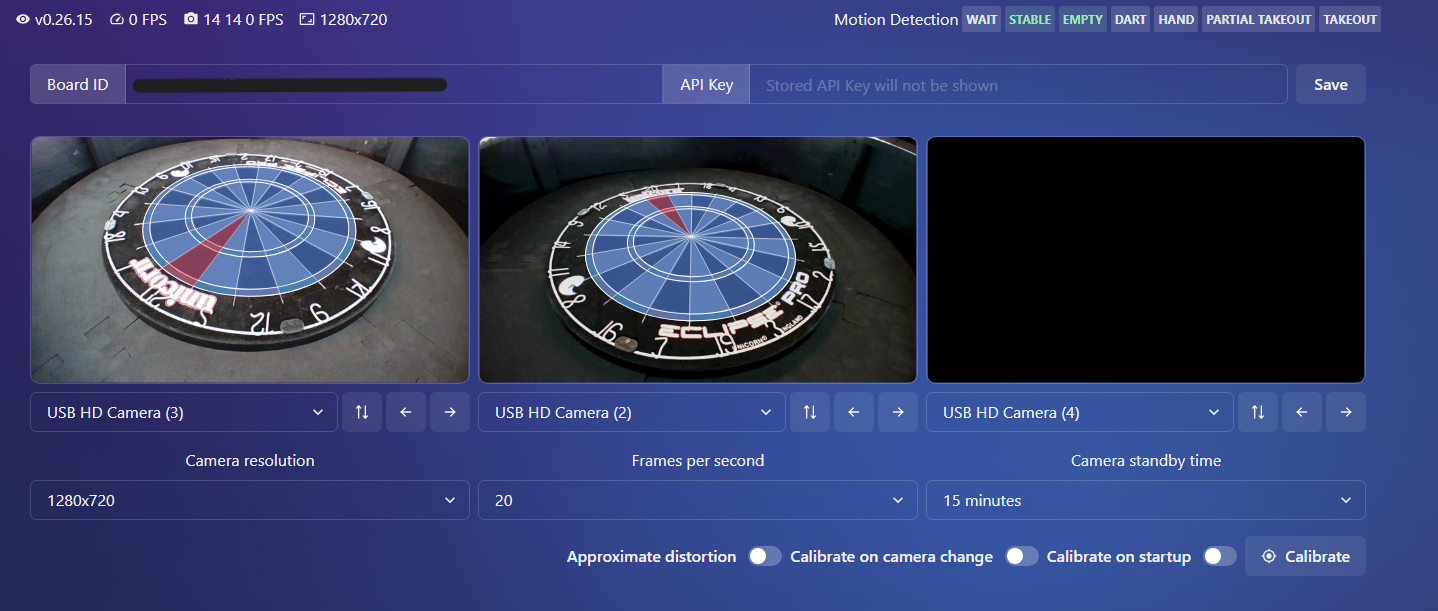Open the USB HD Camera (4) dropdown
The height and width of the screenshot is (611, 1438).
click(x=1080, y=412)
